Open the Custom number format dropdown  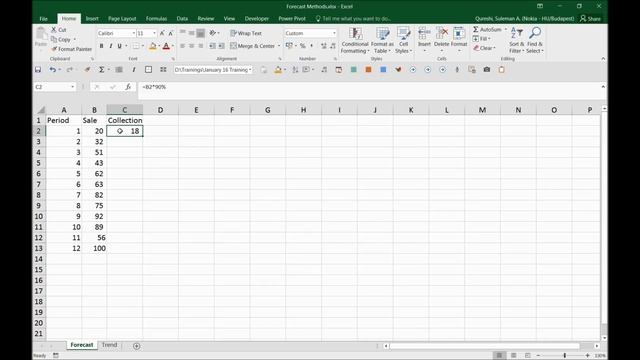click(x=334, y=33)
